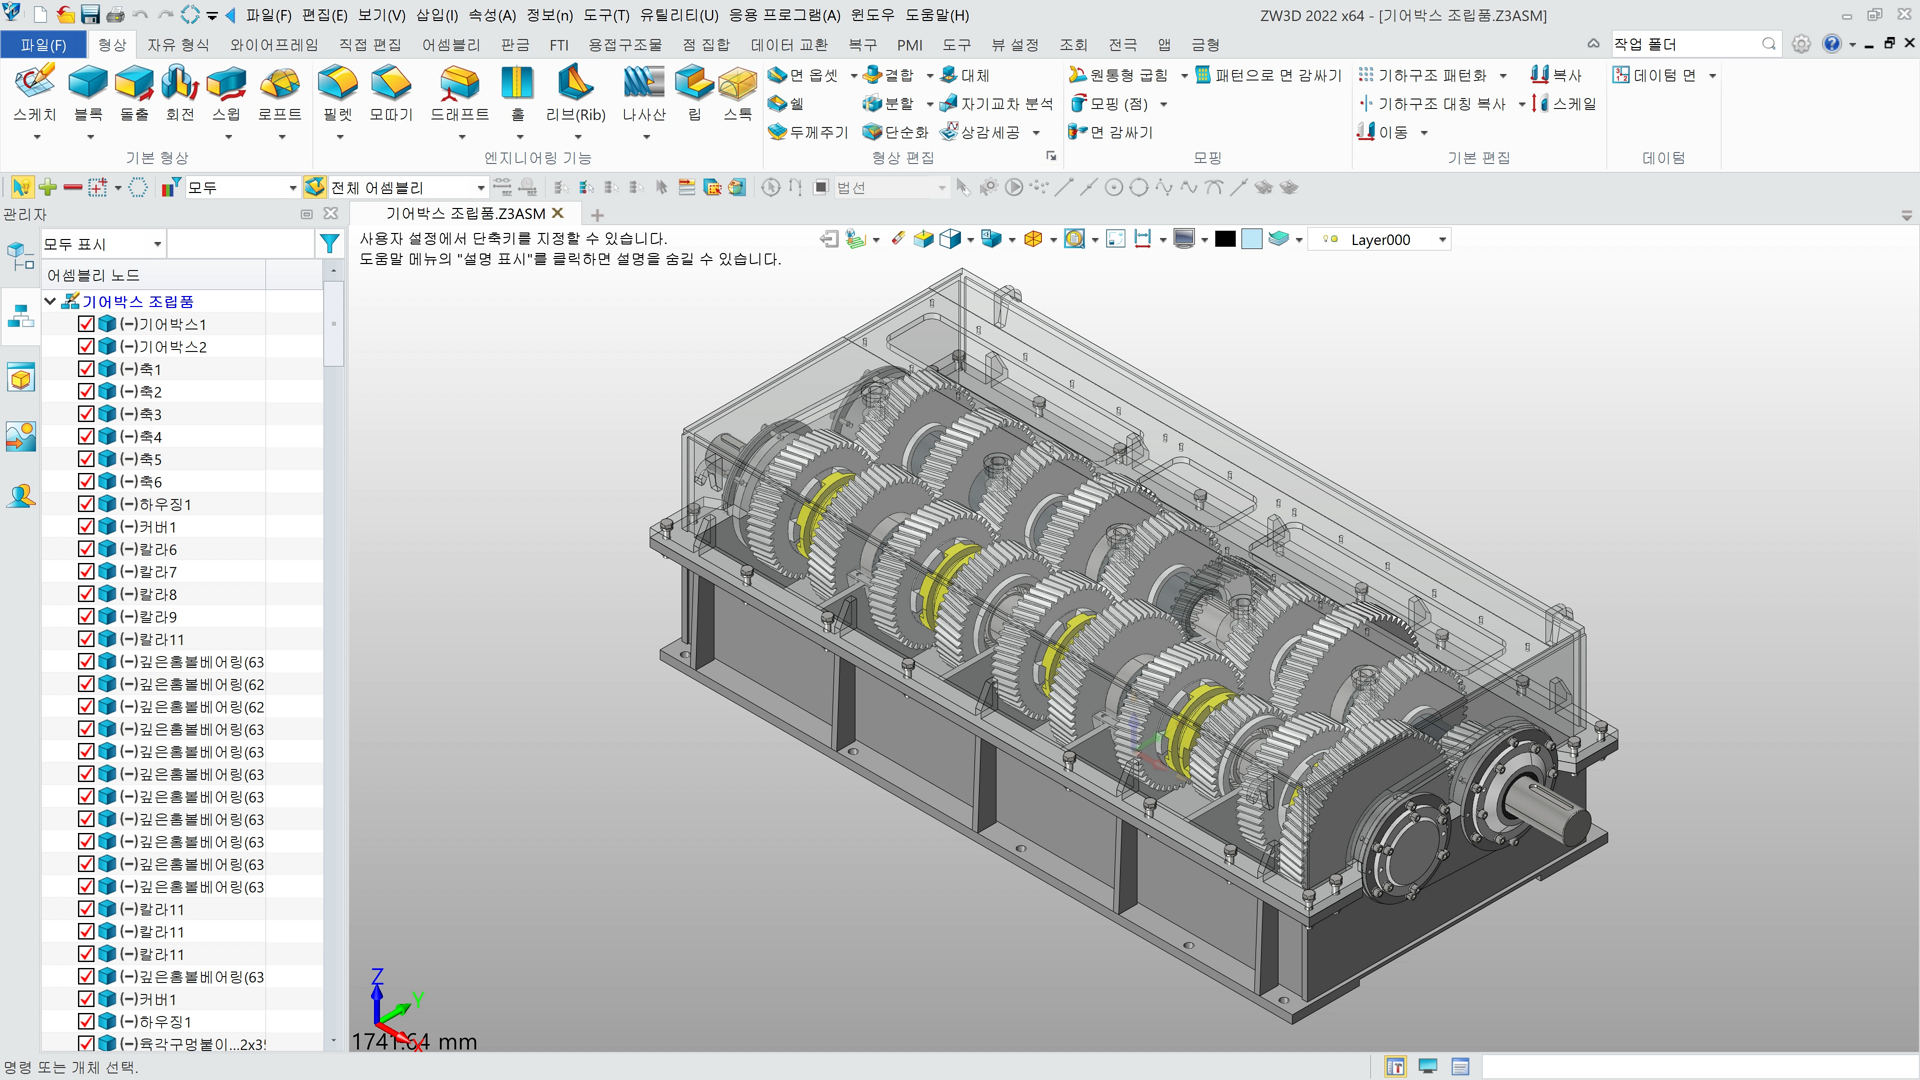This screenshot has width=1920, height=1080.
Task: Click the 작업 폴더 search field
Action: [1695, 44]
